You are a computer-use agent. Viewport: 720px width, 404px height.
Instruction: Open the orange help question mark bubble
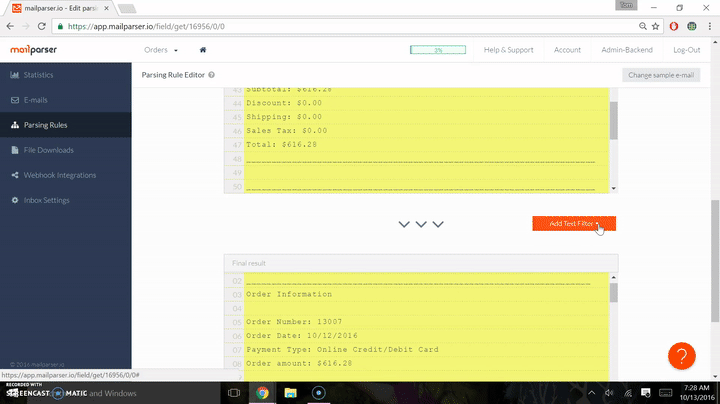coord(681,355)
